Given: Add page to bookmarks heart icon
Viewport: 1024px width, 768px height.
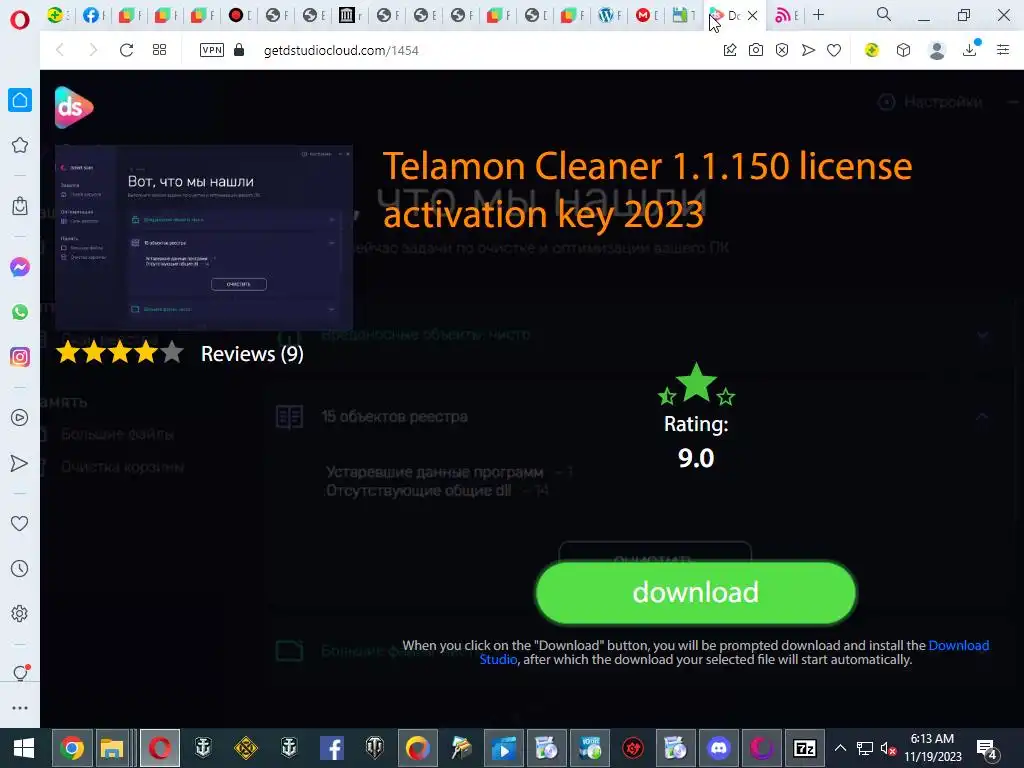Looking at the screenshot, I should tap(834, 50).
